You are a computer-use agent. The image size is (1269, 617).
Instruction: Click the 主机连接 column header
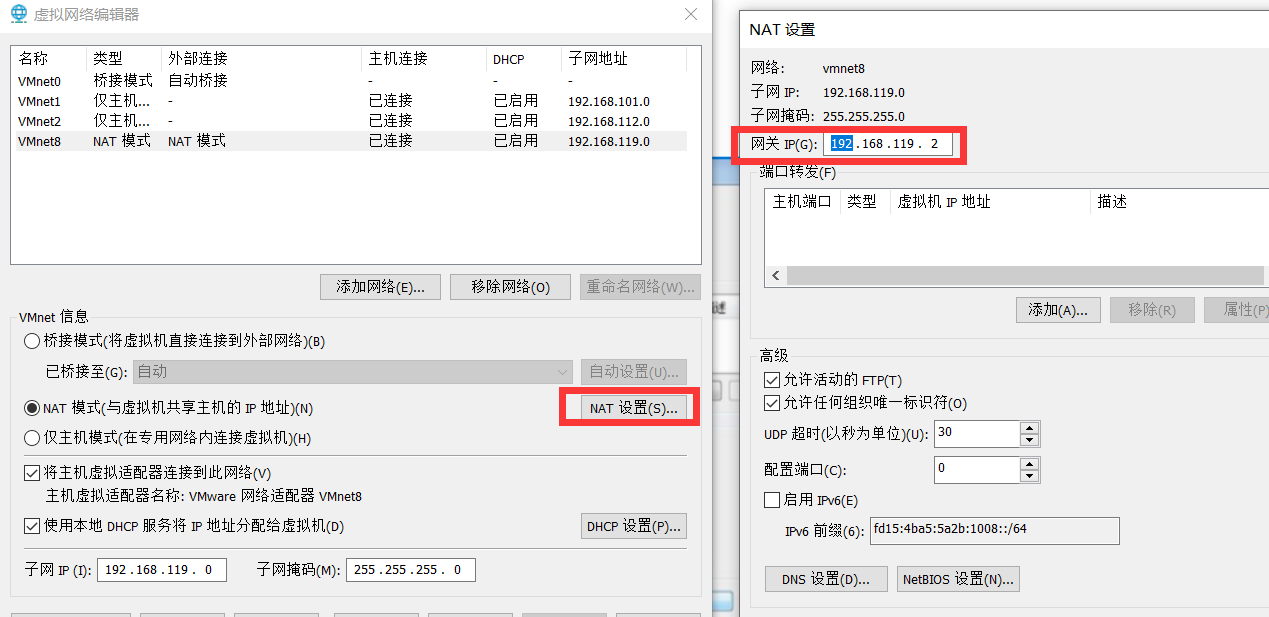click(x=424, y=59)
